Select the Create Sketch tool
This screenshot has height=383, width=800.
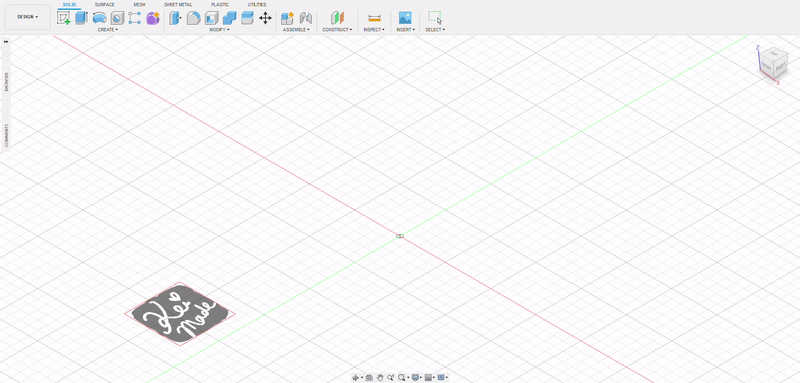[64, 18]
